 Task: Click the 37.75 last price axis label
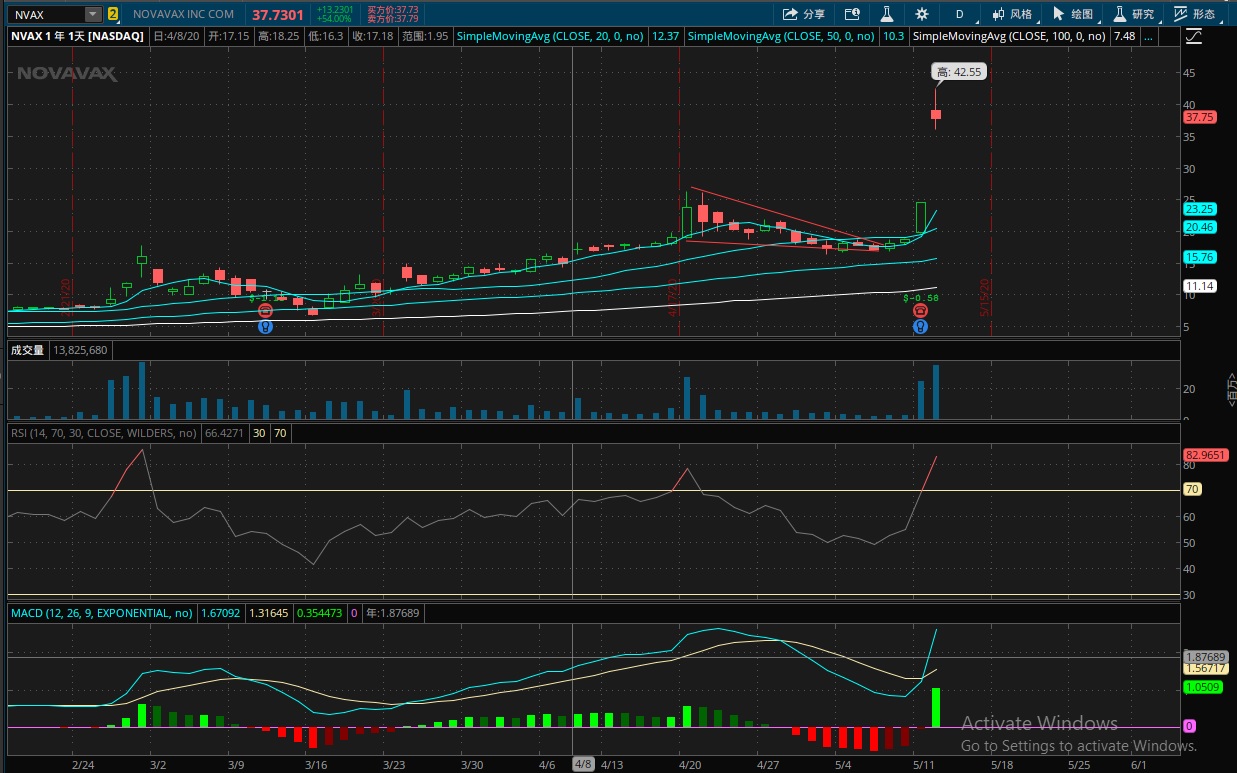1199,116
